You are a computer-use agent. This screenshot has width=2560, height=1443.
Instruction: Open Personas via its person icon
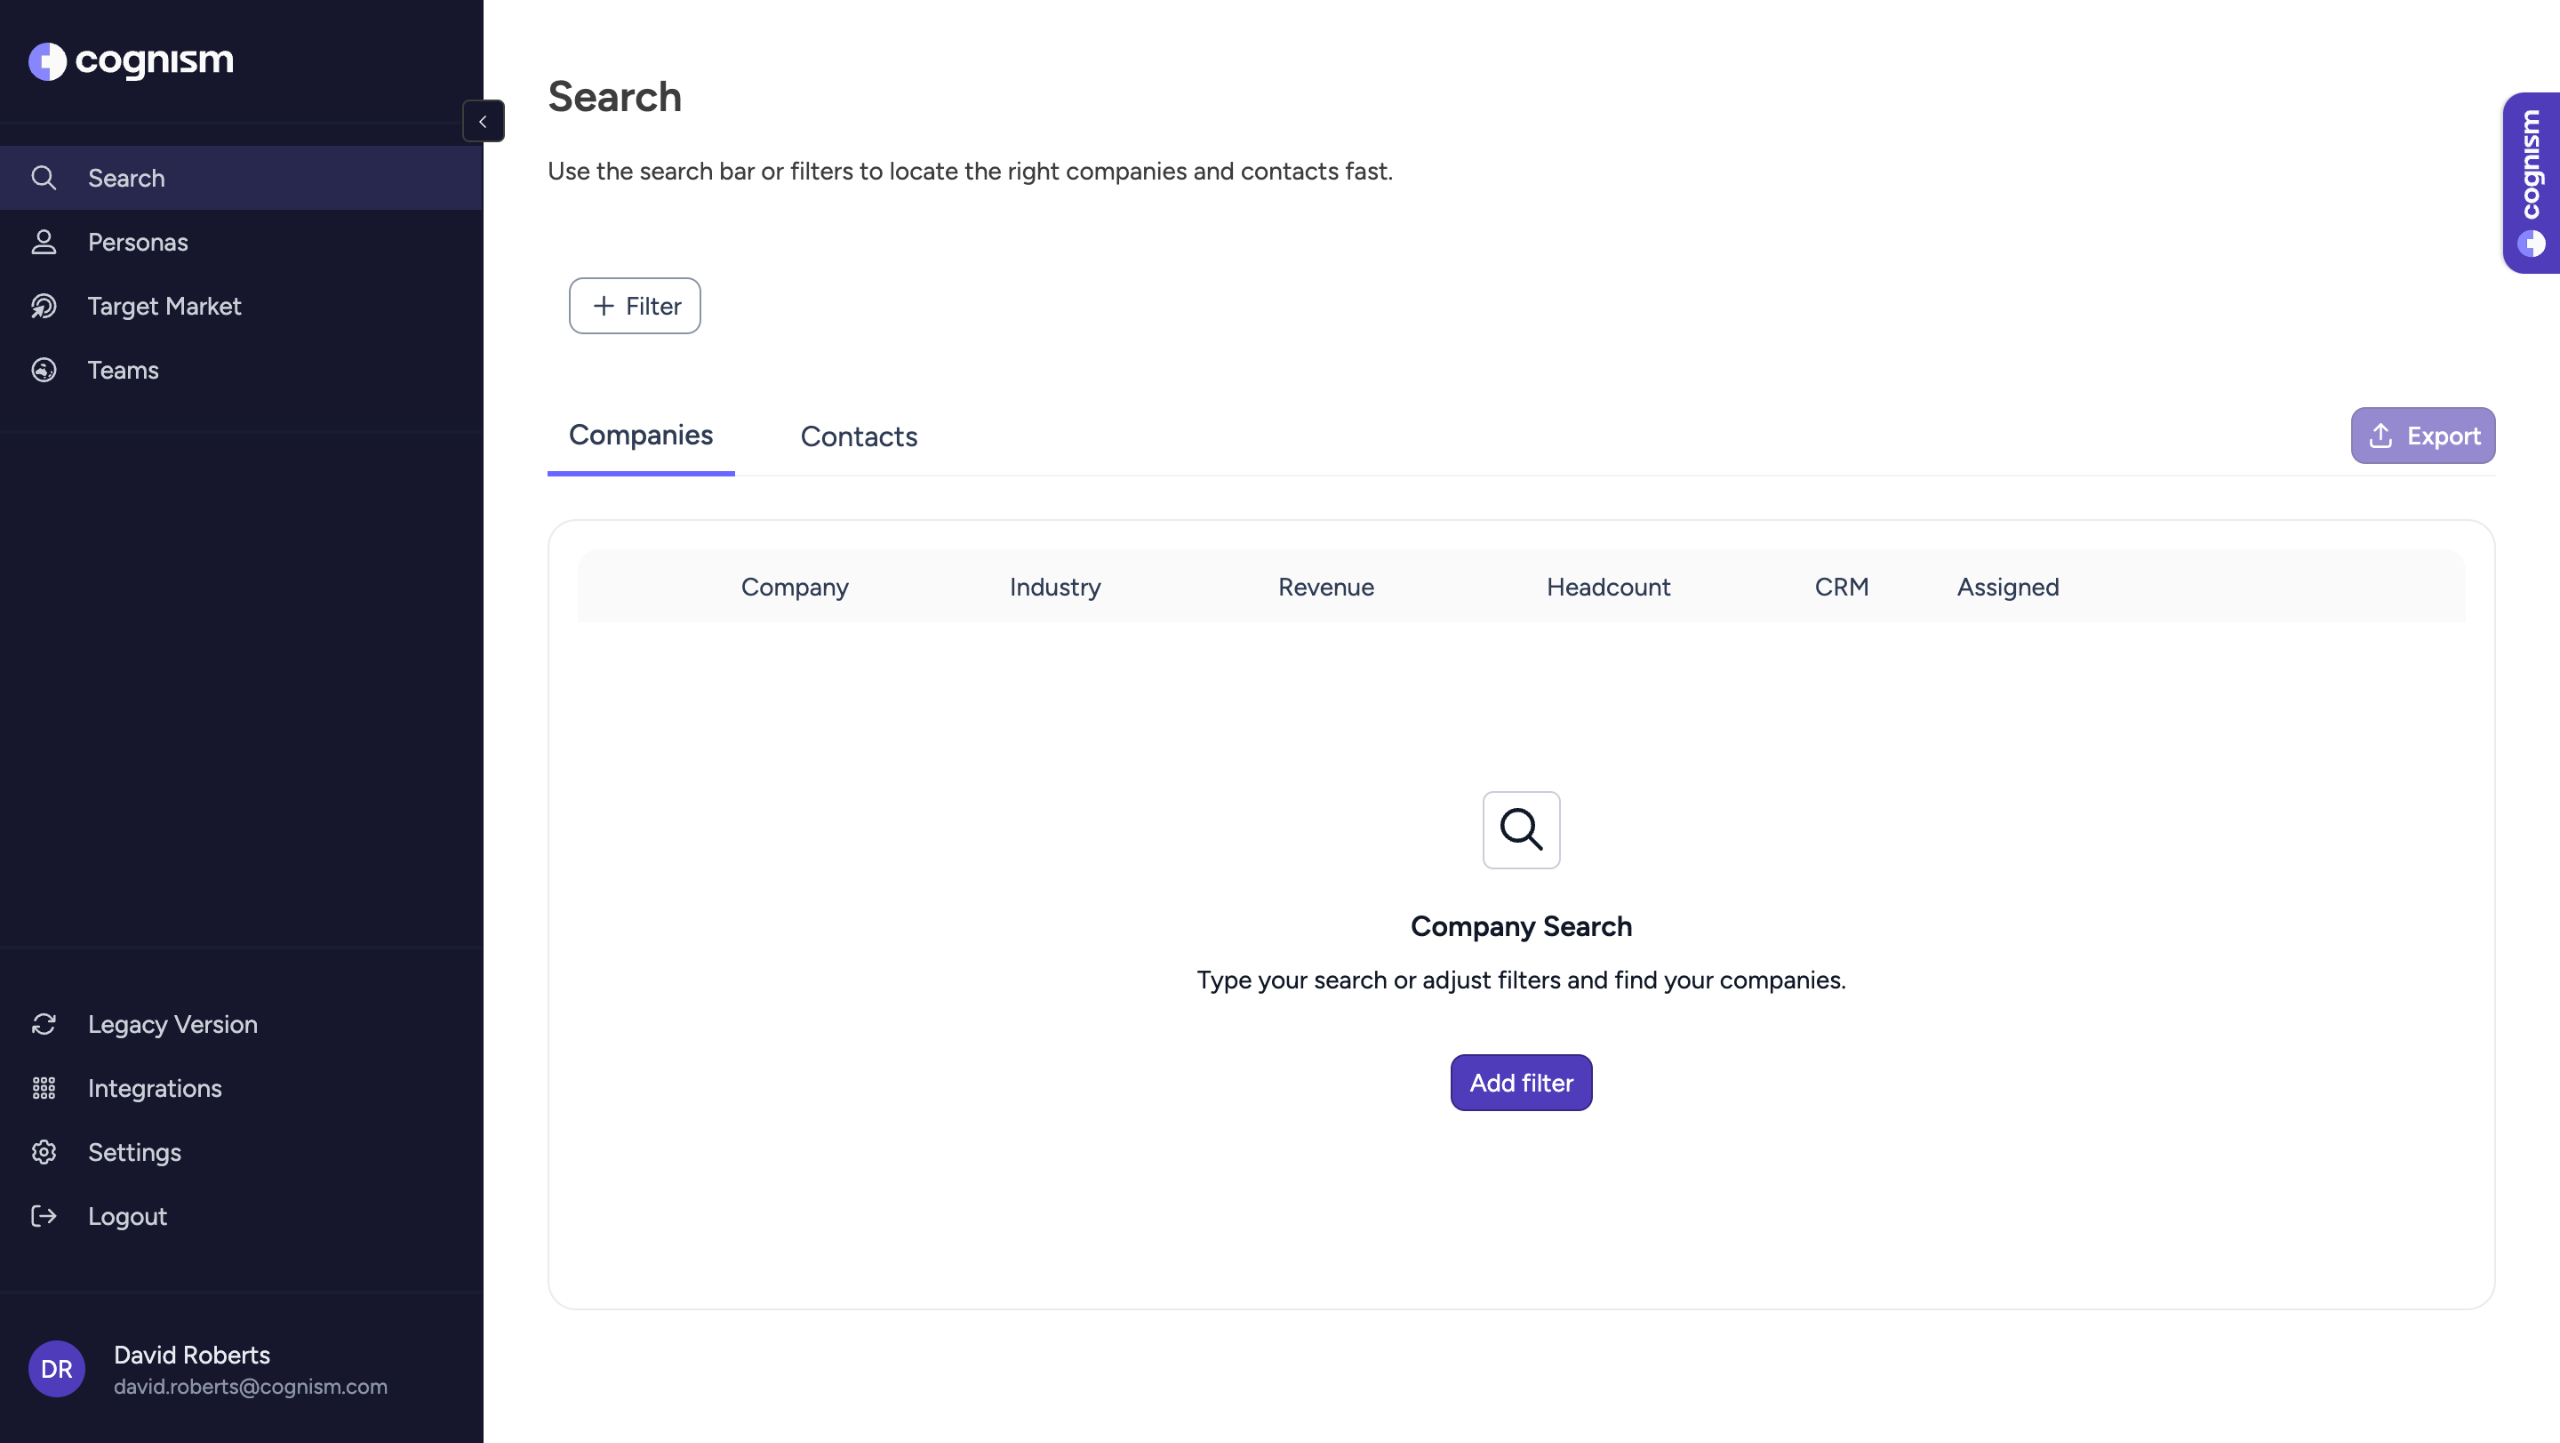pos(44,242)
